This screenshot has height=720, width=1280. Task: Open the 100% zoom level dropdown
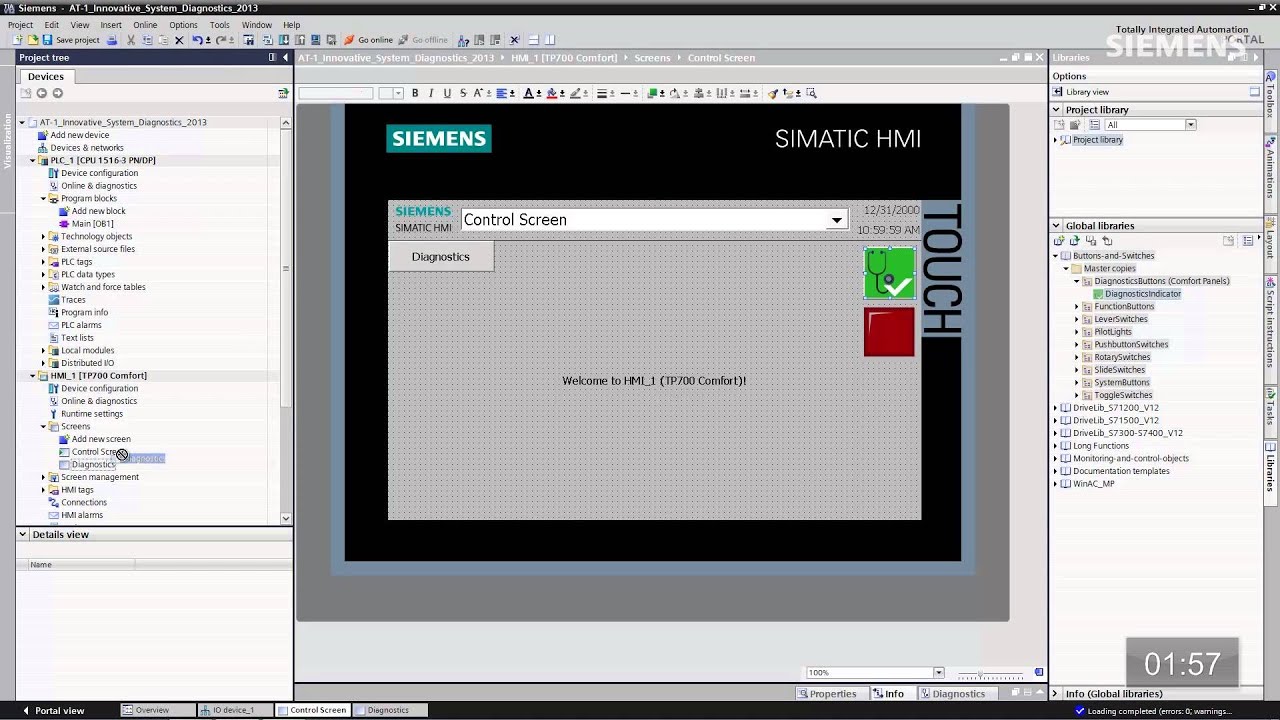(938, 673)
